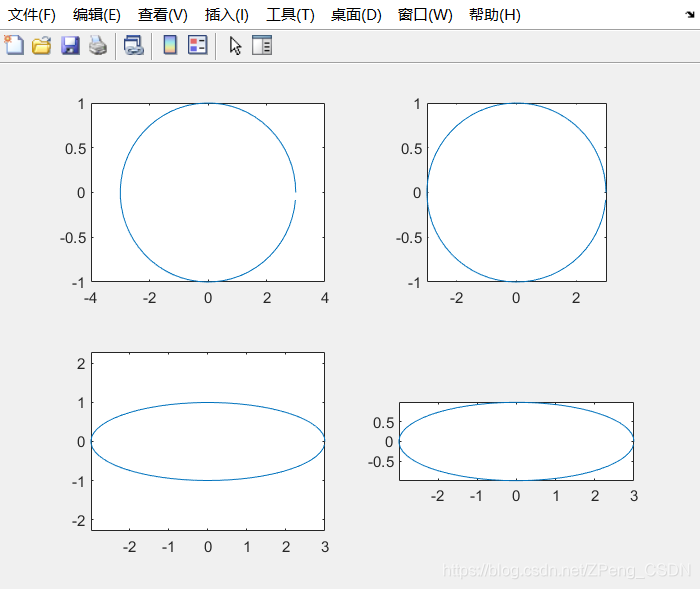Select the top-left circle plot axes

[x=208, y=192]
